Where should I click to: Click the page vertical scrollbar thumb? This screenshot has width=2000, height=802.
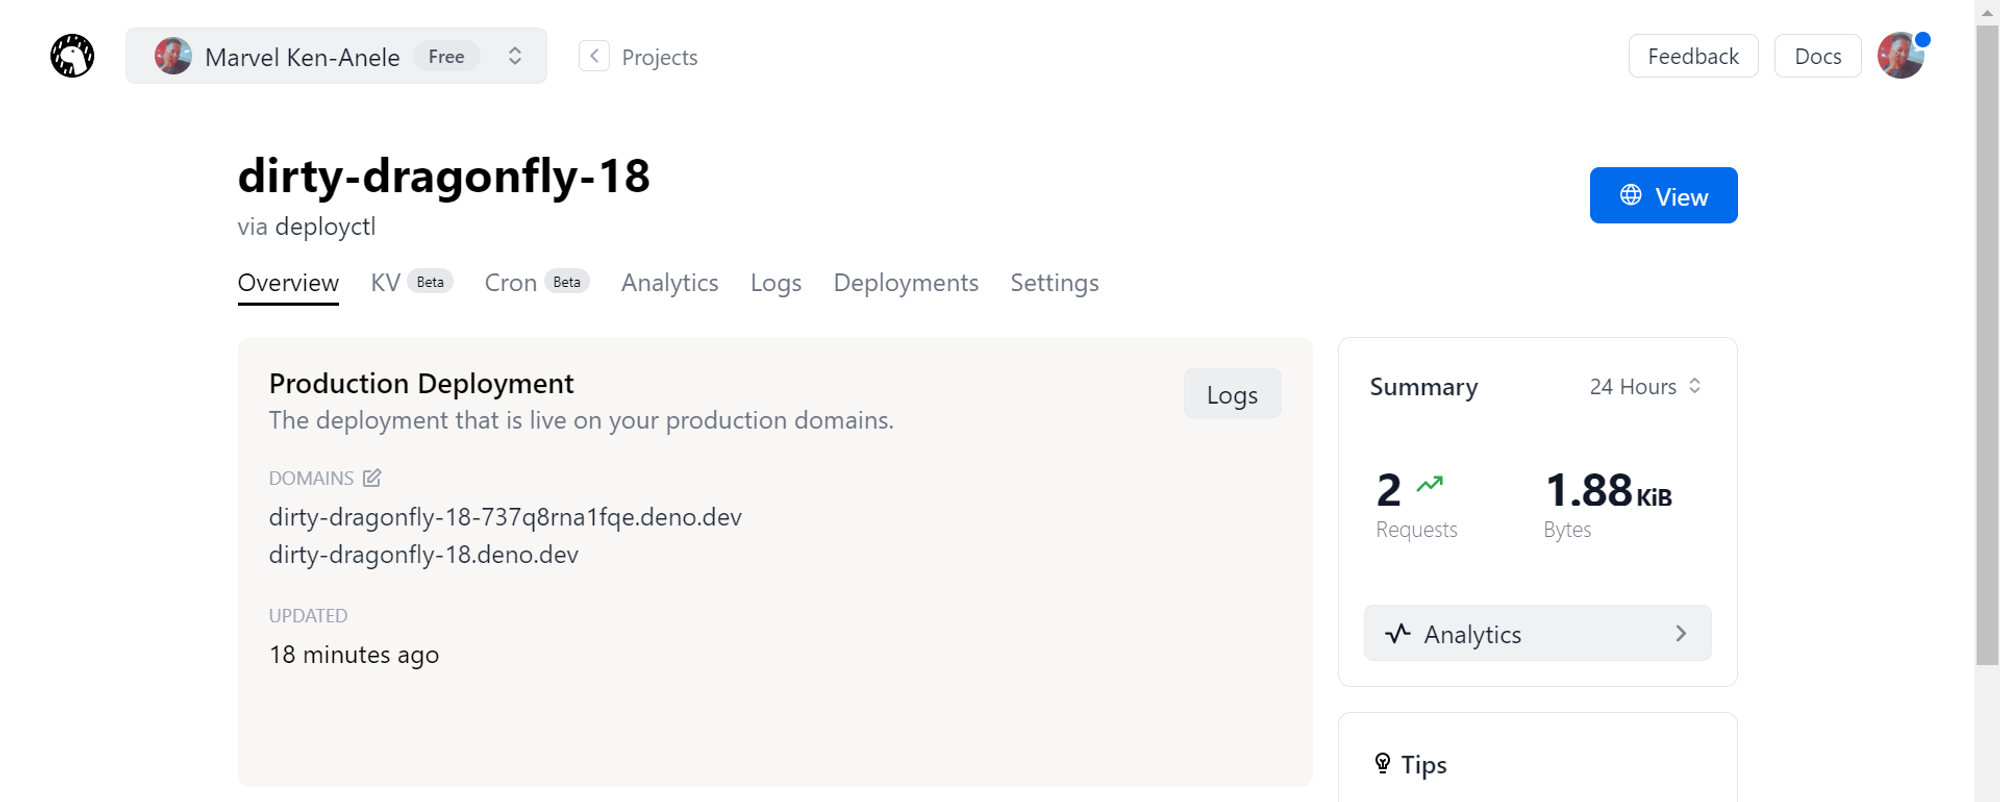(x=1987, y=345)
